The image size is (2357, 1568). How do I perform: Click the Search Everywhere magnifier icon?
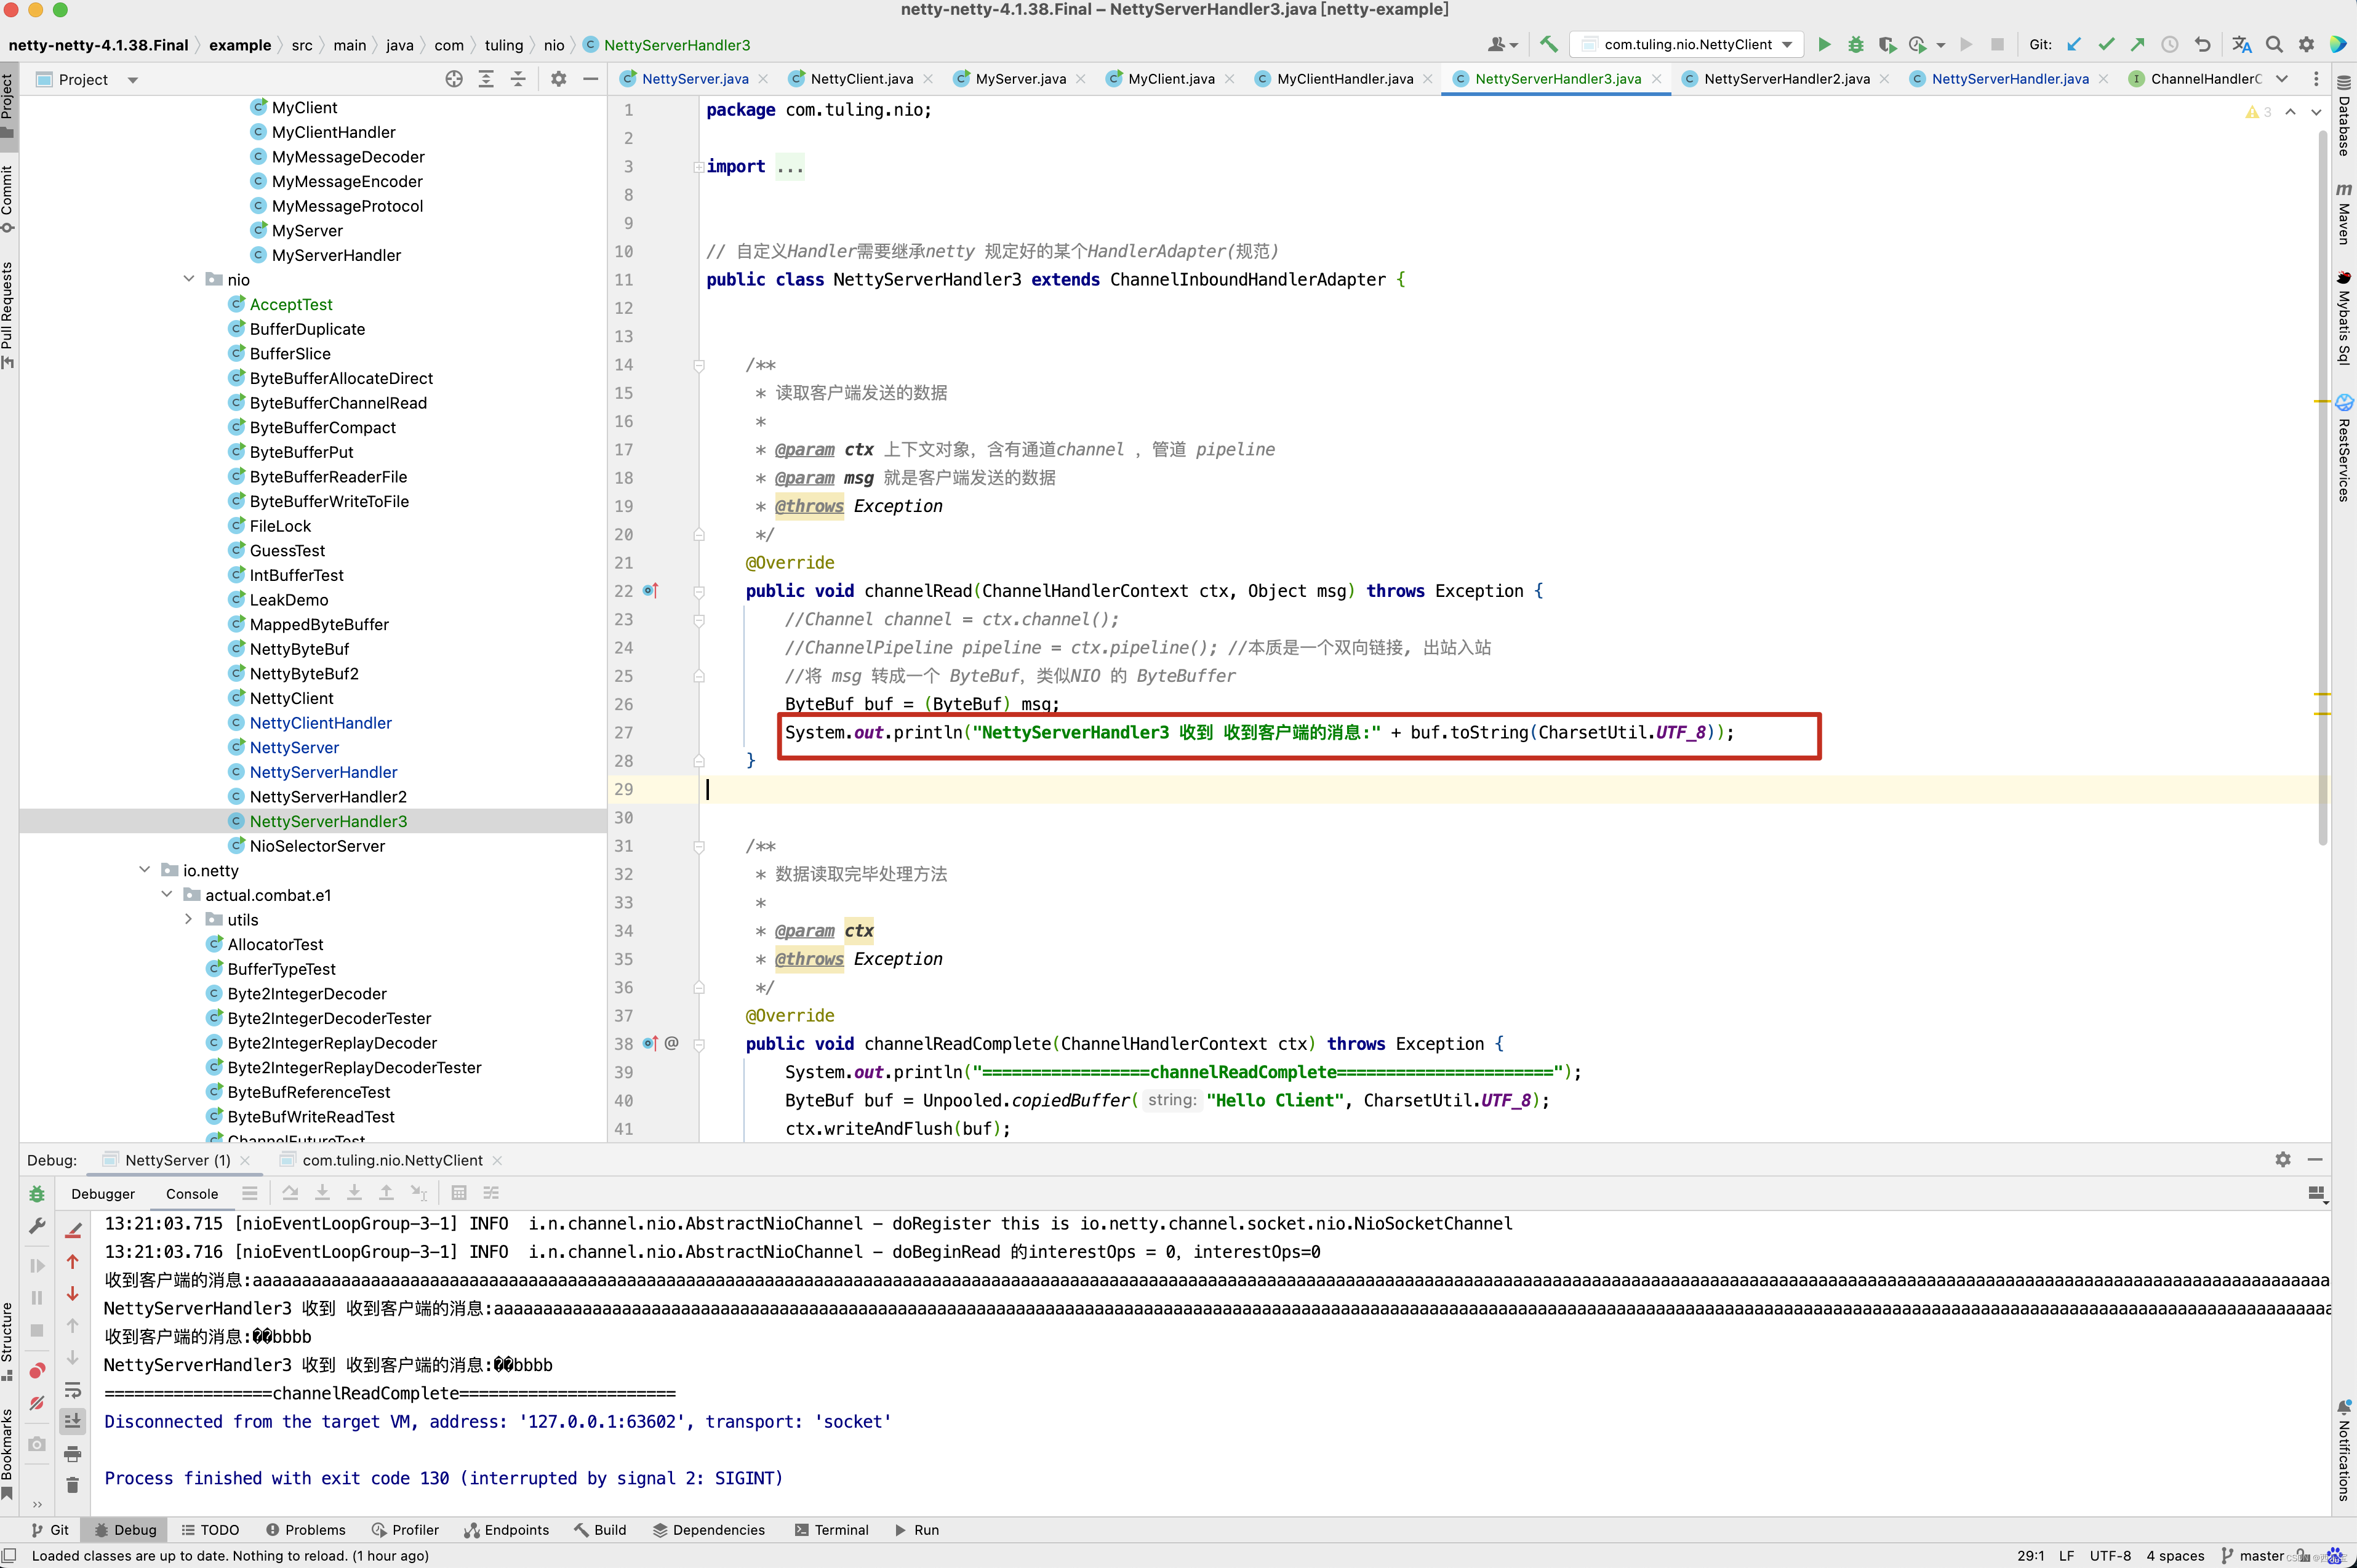[x=2274, y=44]
